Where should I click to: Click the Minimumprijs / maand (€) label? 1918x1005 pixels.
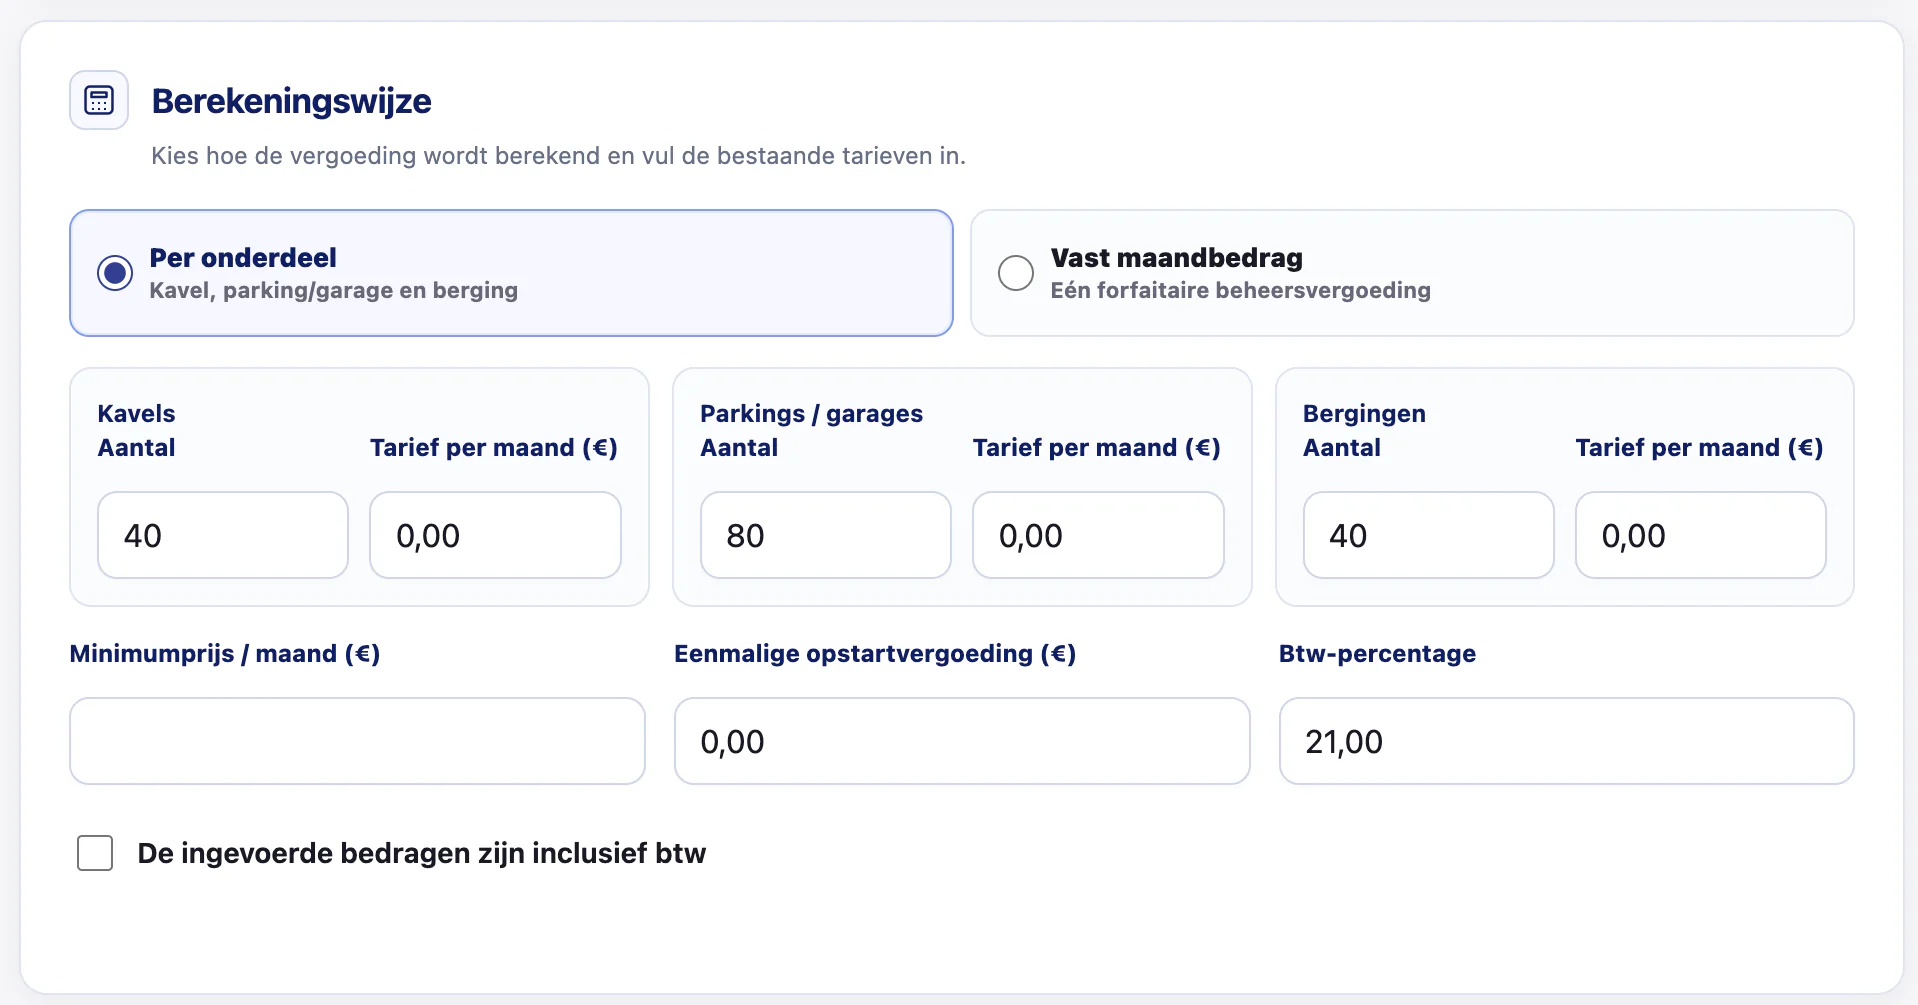225,654
